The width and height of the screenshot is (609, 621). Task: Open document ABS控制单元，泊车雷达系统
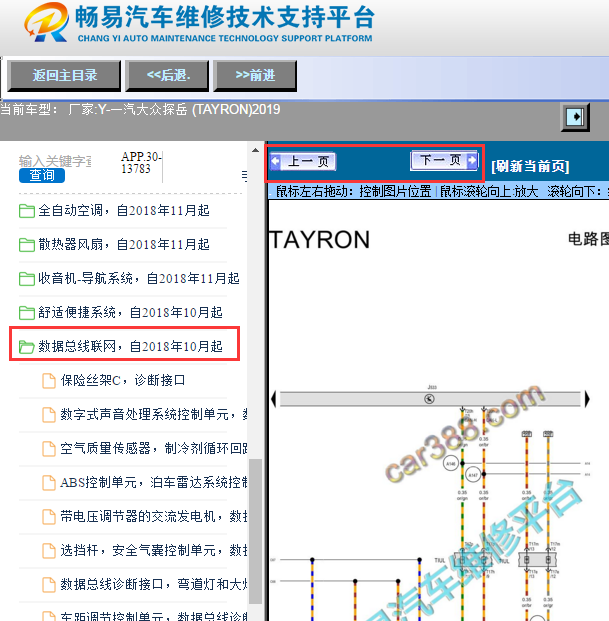tap(154, 482)
